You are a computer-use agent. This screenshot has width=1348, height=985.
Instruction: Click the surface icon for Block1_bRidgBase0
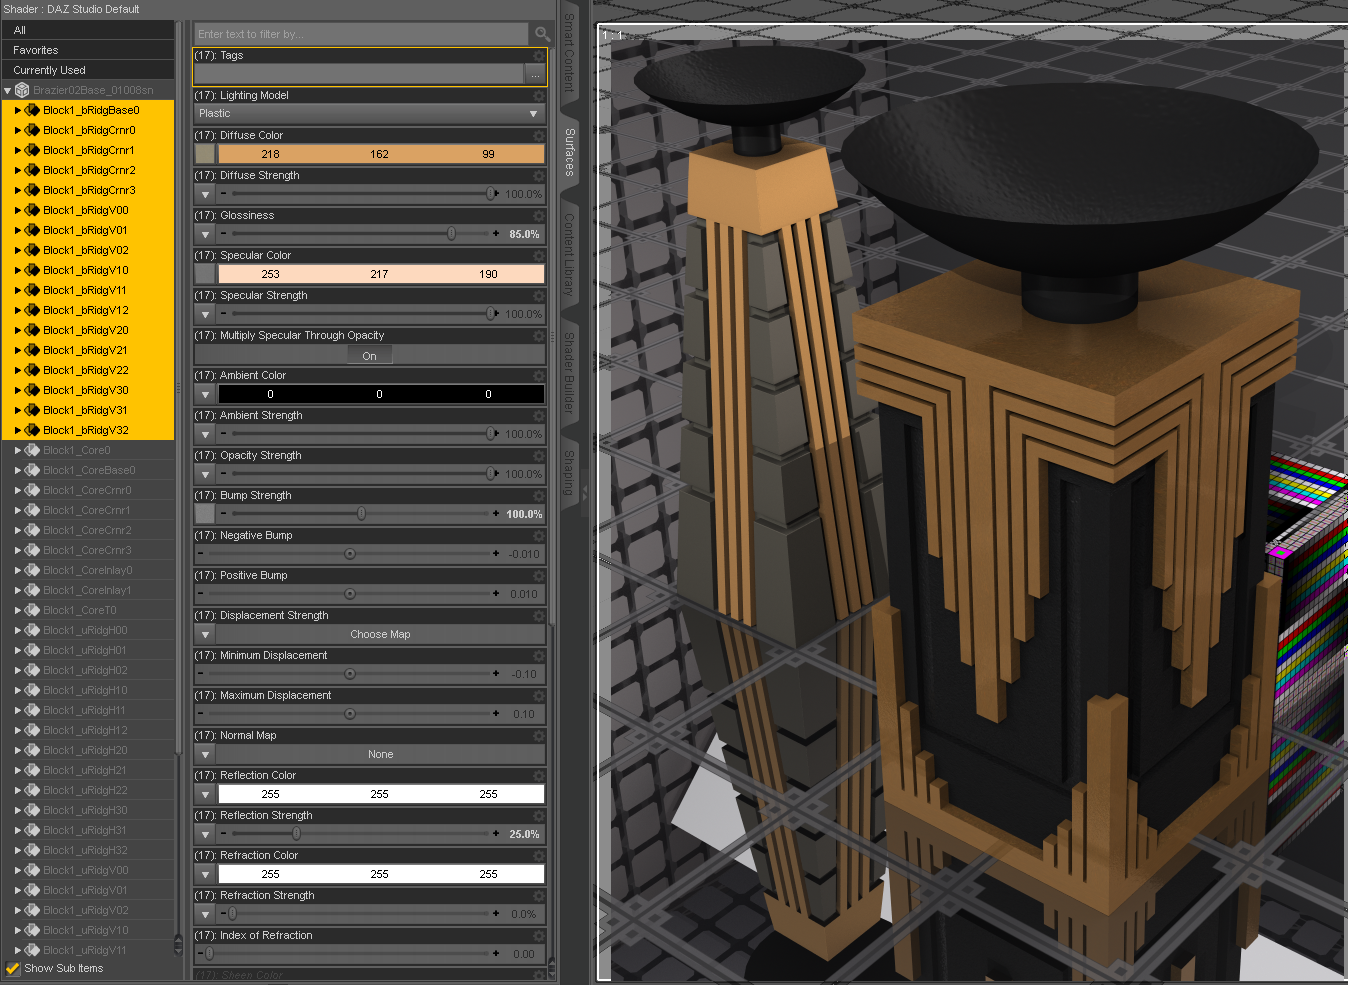[x=32, y=110]
